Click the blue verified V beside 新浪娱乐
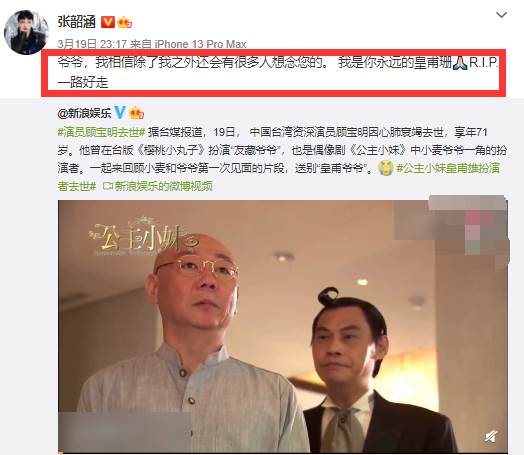Viewport: 524px width, 455px height. coord(120,113)
